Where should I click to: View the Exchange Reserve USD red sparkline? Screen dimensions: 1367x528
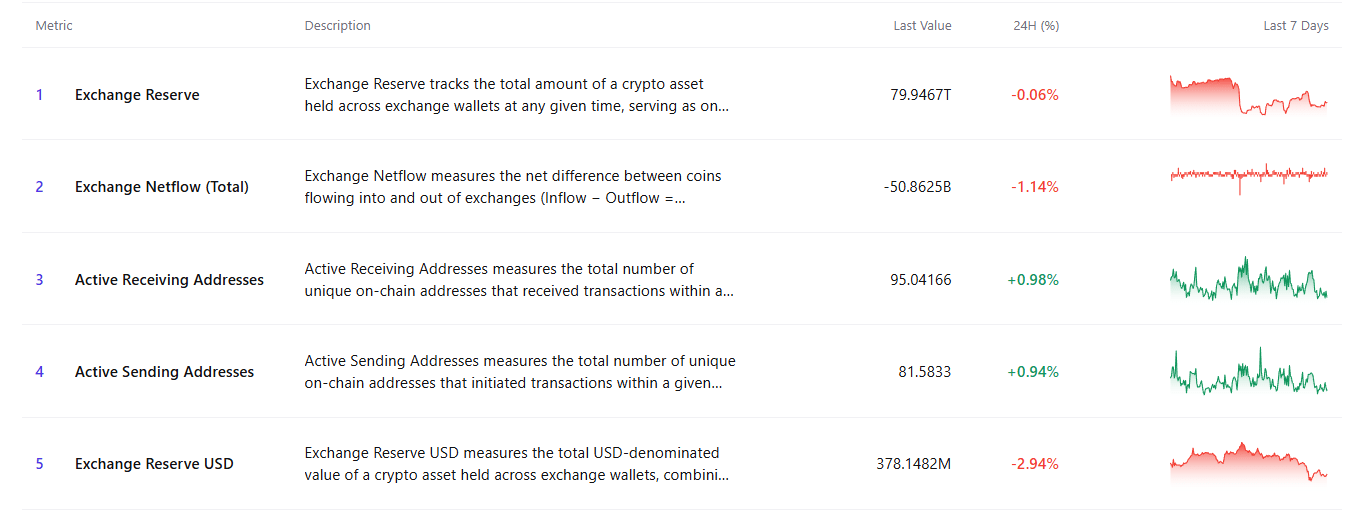[1249, 463]
